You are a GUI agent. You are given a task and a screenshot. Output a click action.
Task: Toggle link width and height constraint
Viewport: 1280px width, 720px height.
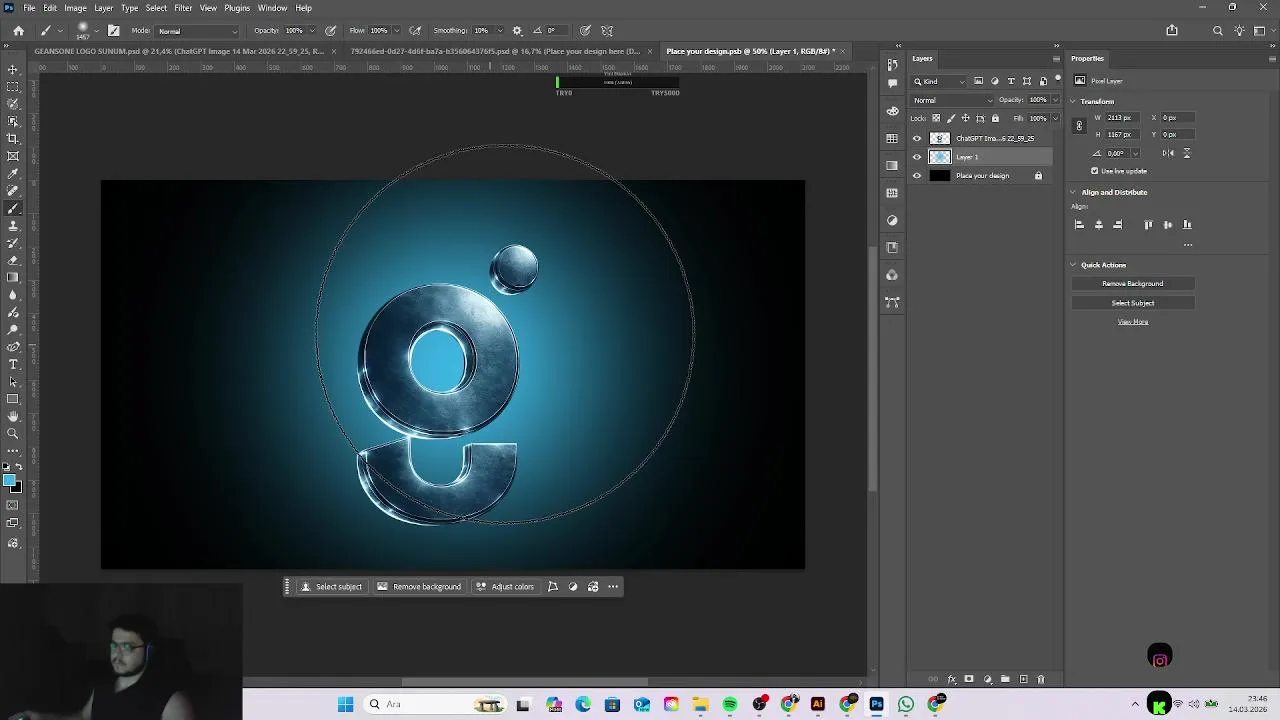coord(1079,126)
